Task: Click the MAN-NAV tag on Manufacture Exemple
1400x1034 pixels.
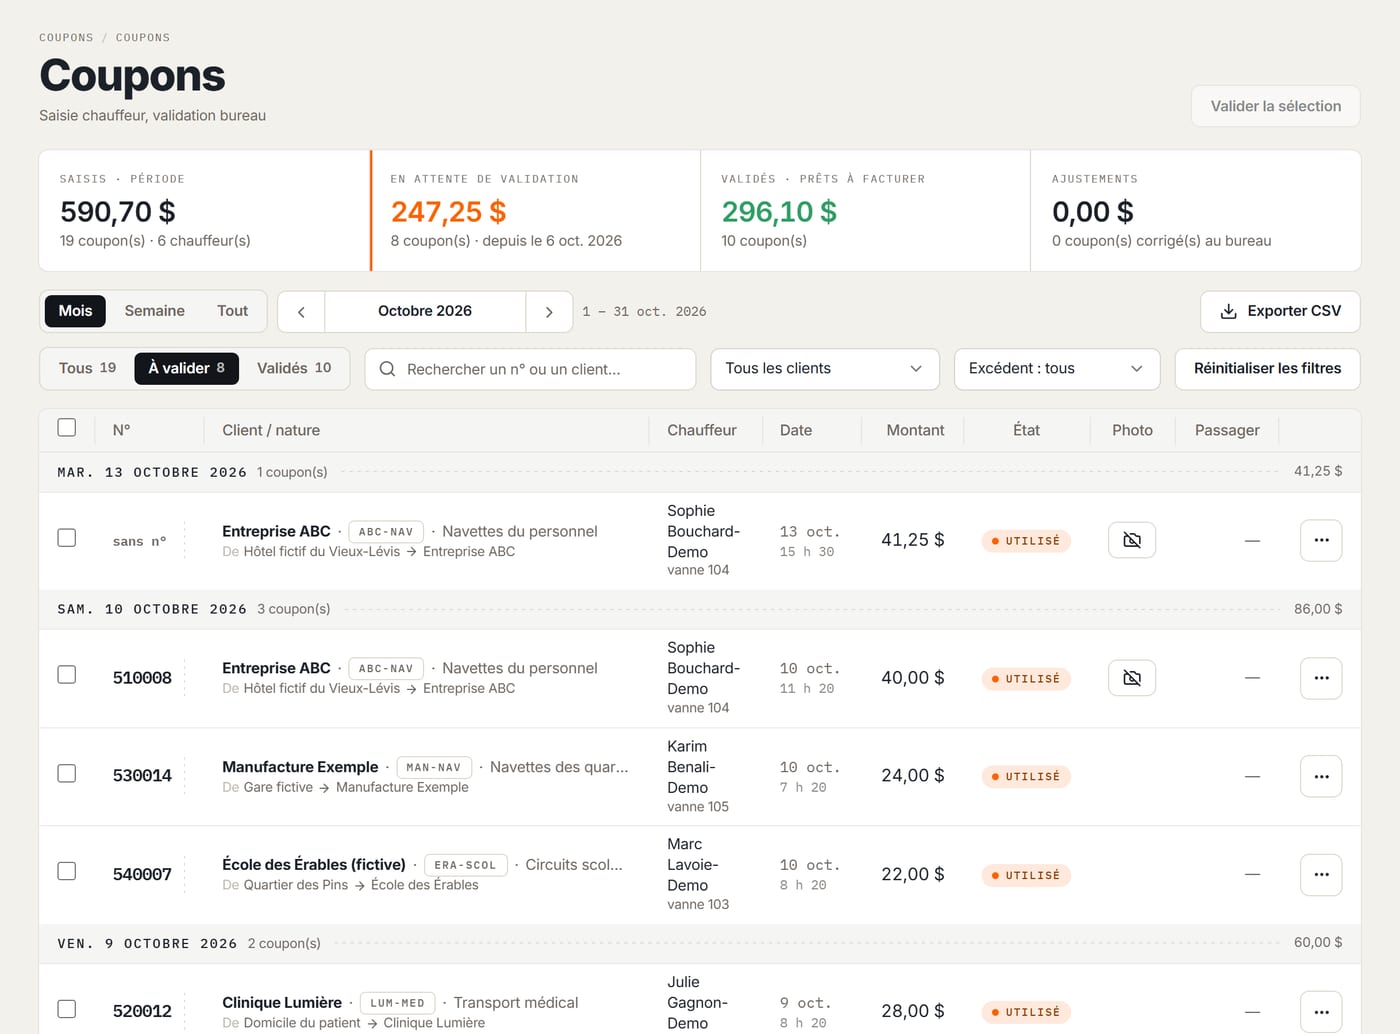Action: click(434, 768)
